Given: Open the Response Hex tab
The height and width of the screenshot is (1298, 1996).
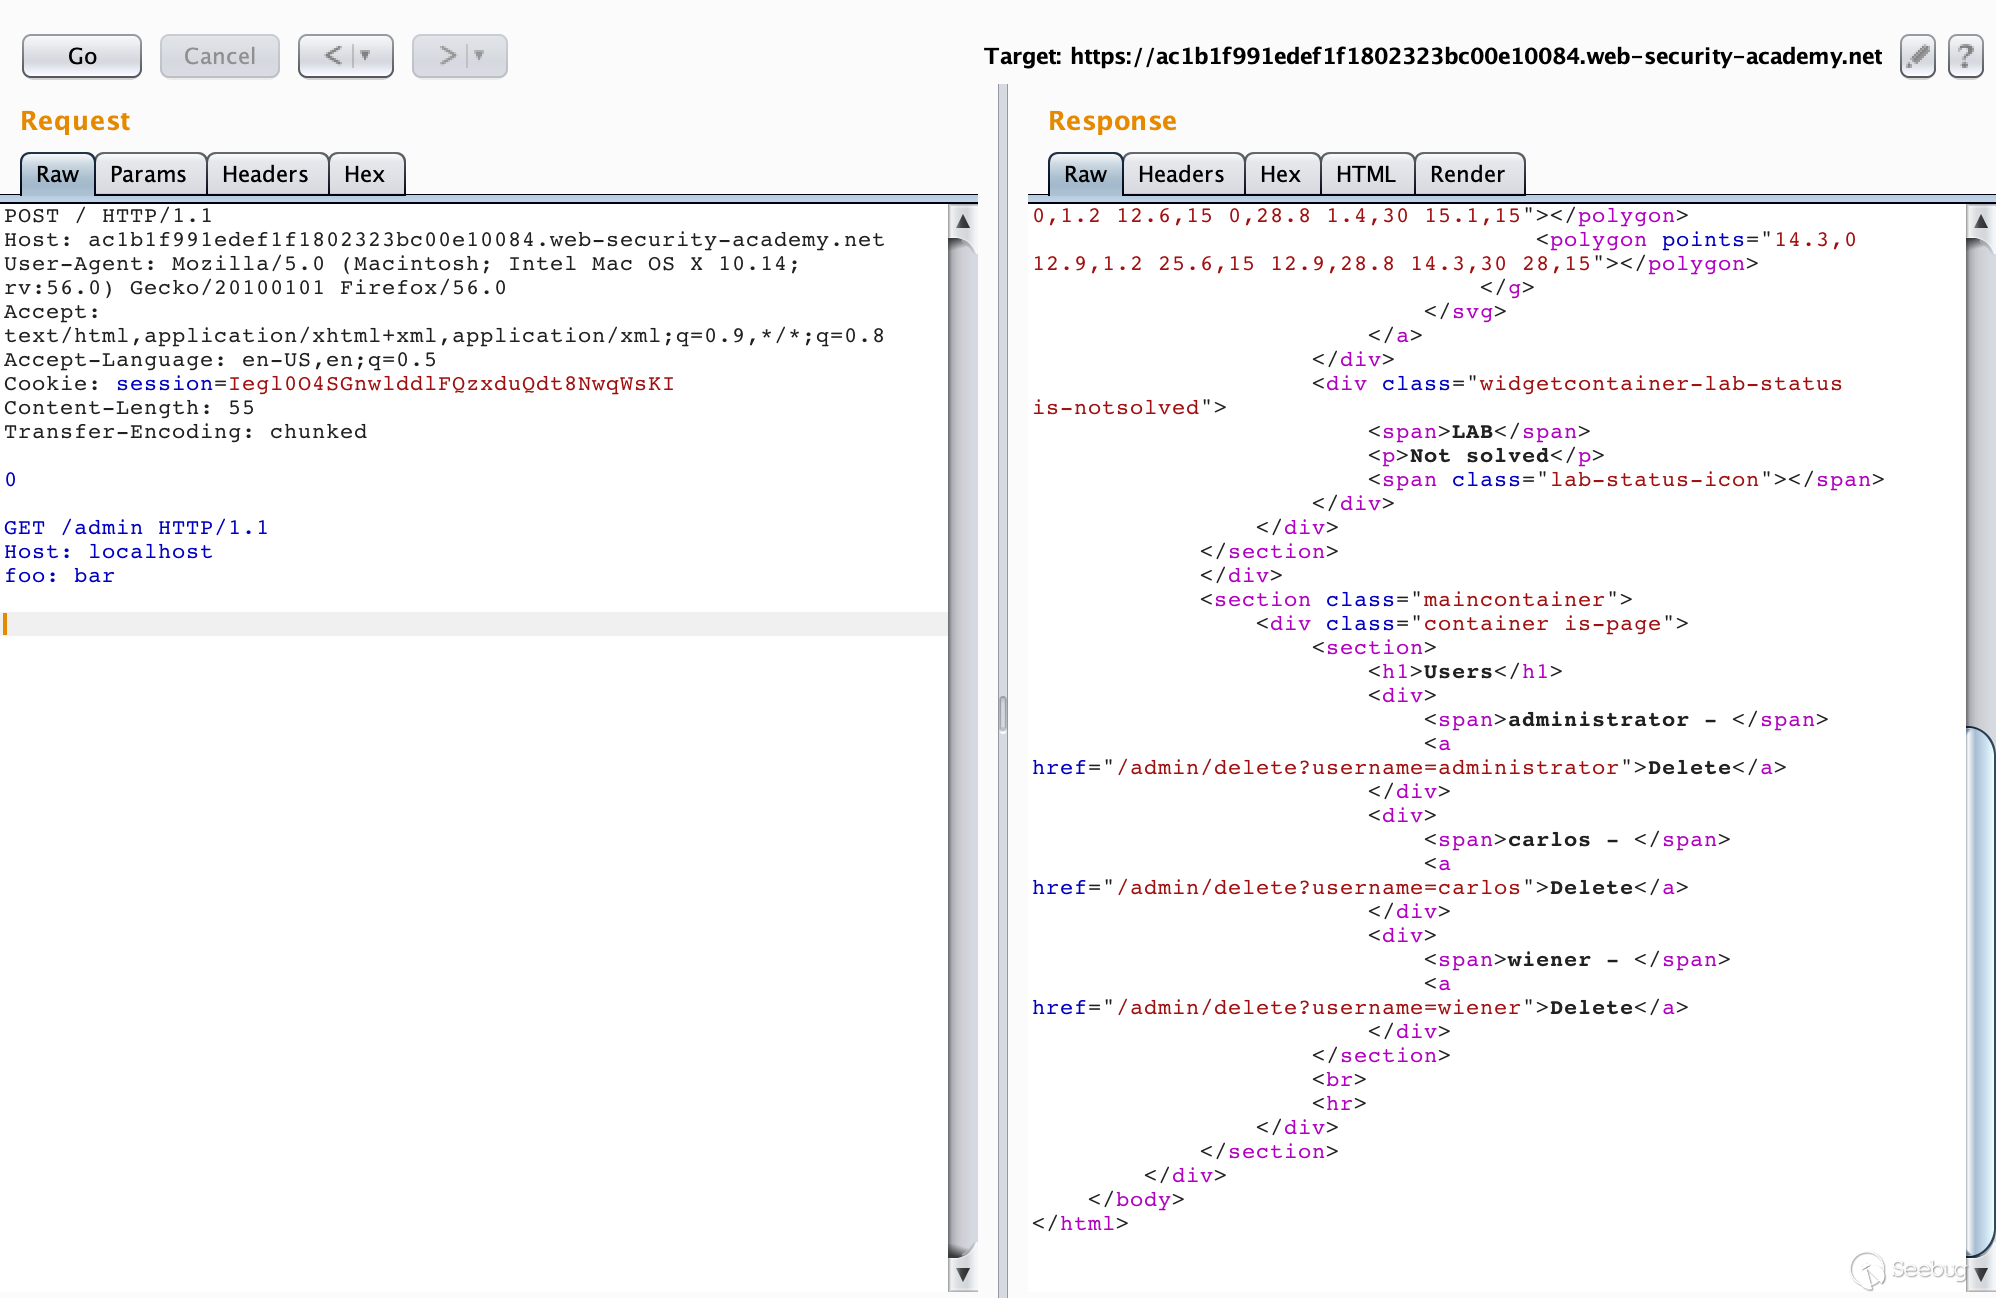Looking at the screenshot, I should click(1280, 174).
